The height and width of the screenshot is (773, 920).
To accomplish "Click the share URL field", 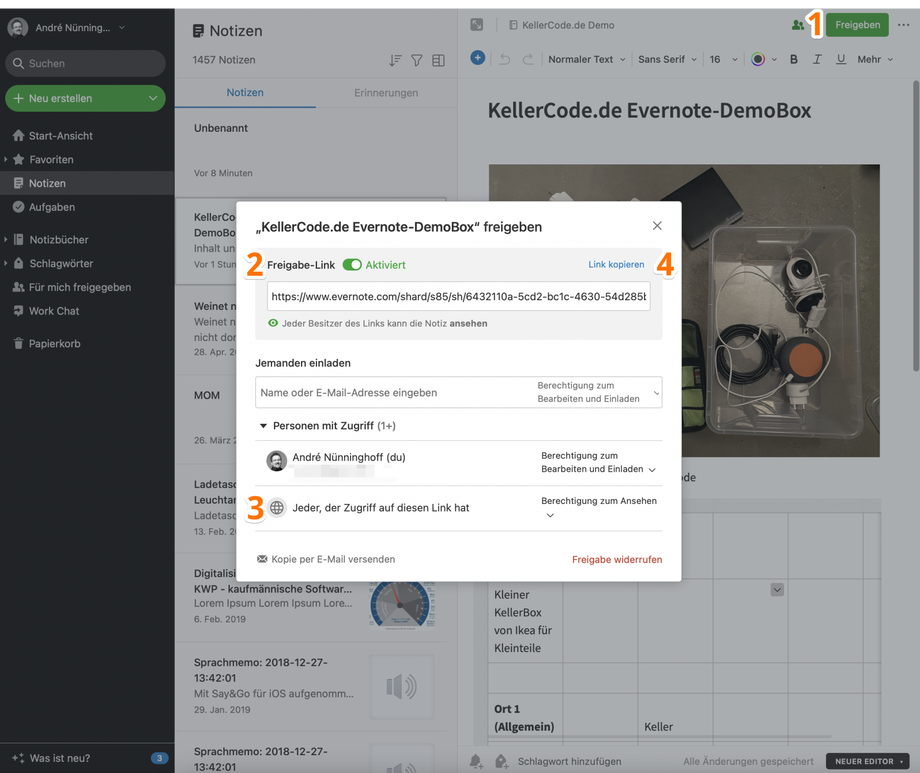I will 458,296.
